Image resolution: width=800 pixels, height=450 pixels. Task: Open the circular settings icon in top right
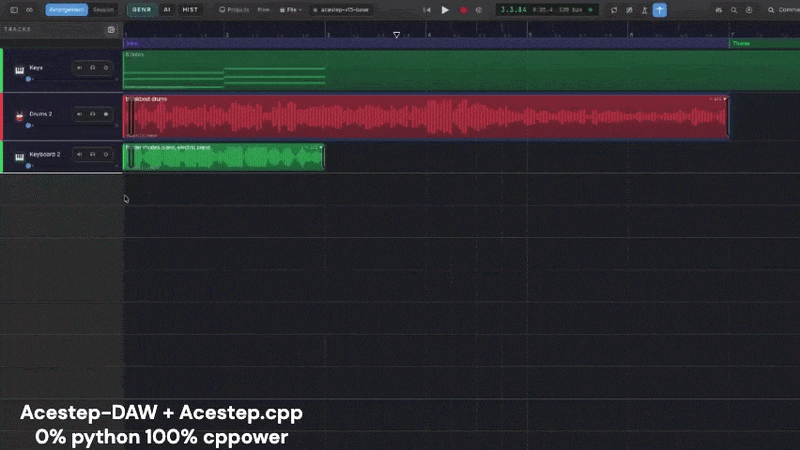[x=749, y=10]
